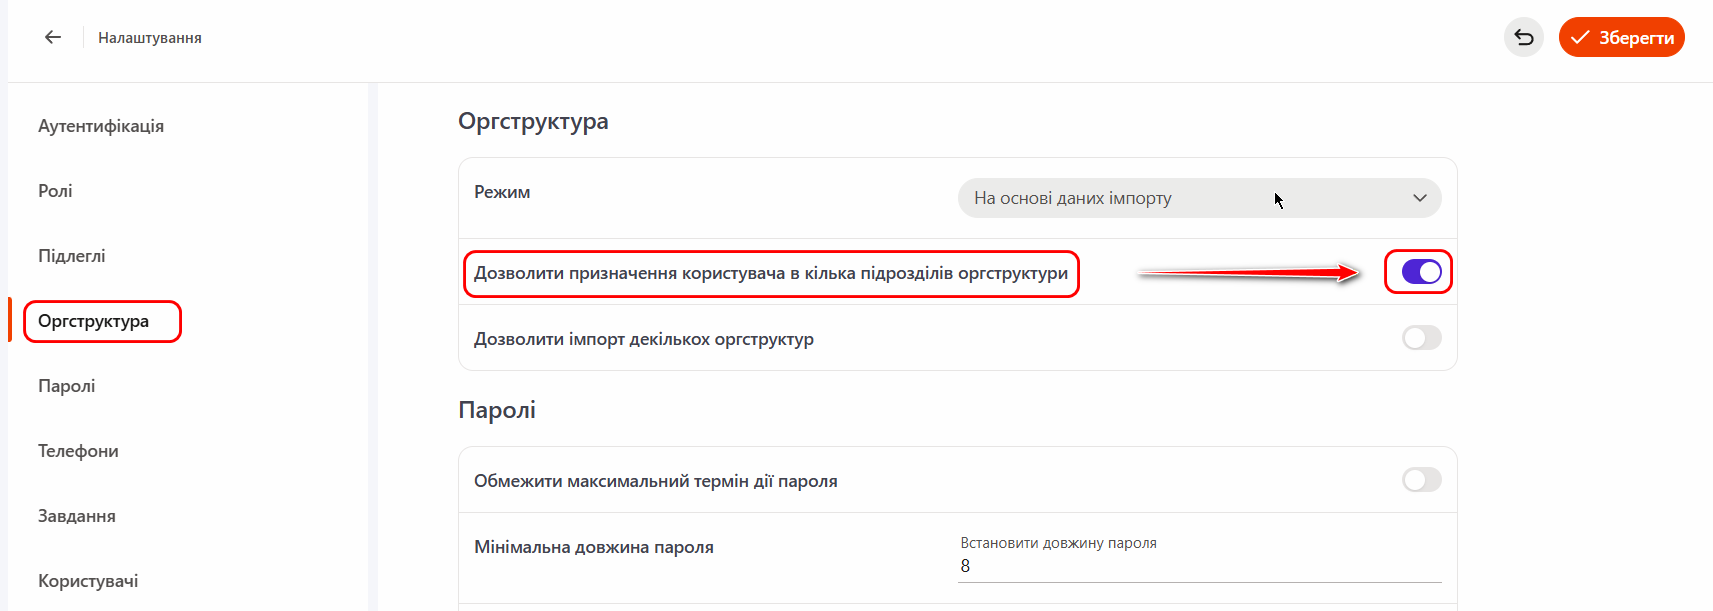Click the chevron in Режим dropdown
Image resolution: width=1713 pixels, height=611 pixels.
pyautogui.click(x=1419, y=198)
